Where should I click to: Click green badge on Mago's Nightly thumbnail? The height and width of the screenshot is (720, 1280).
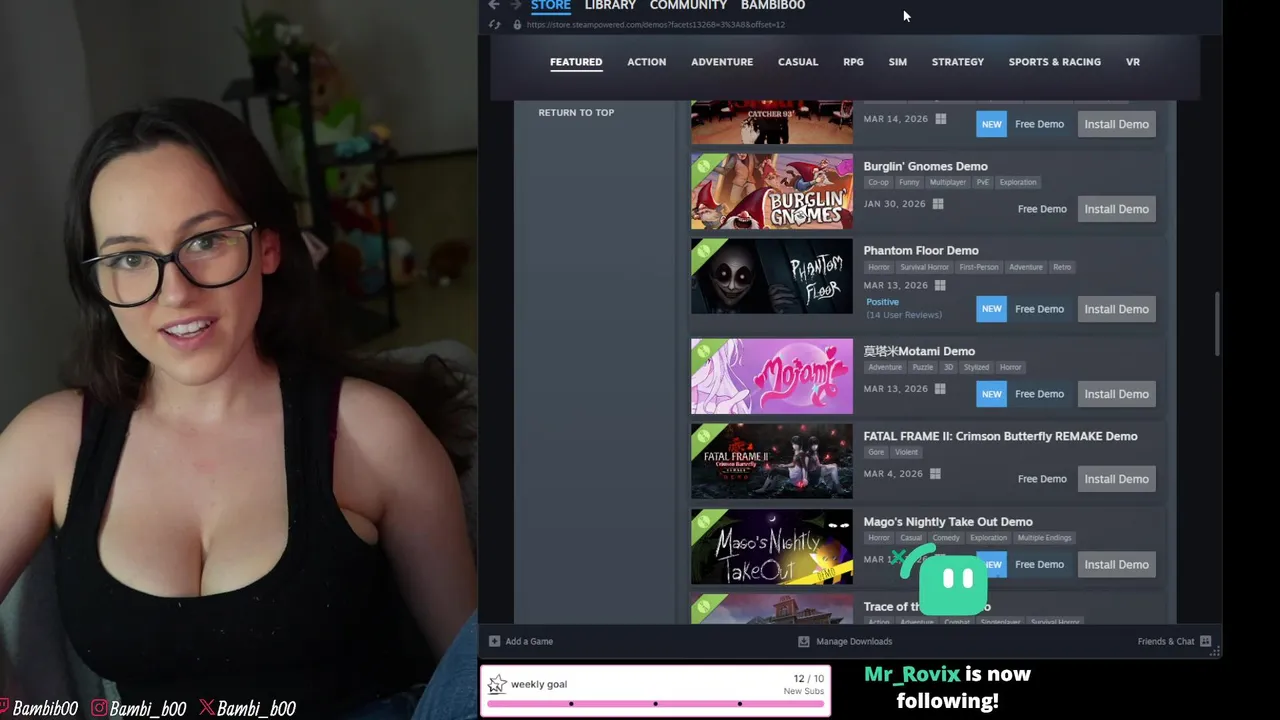click(704, 521)
